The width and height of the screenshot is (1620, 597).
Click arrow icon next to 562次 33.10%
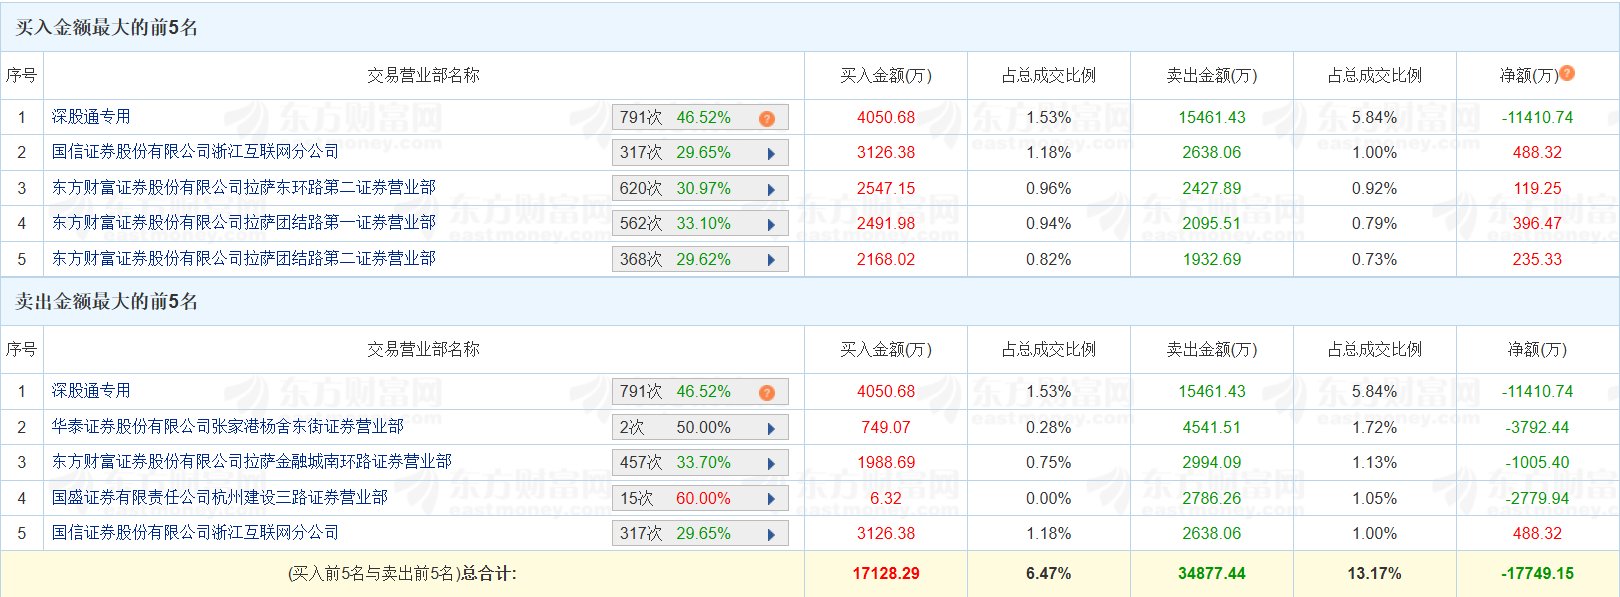tap(771, 224)
